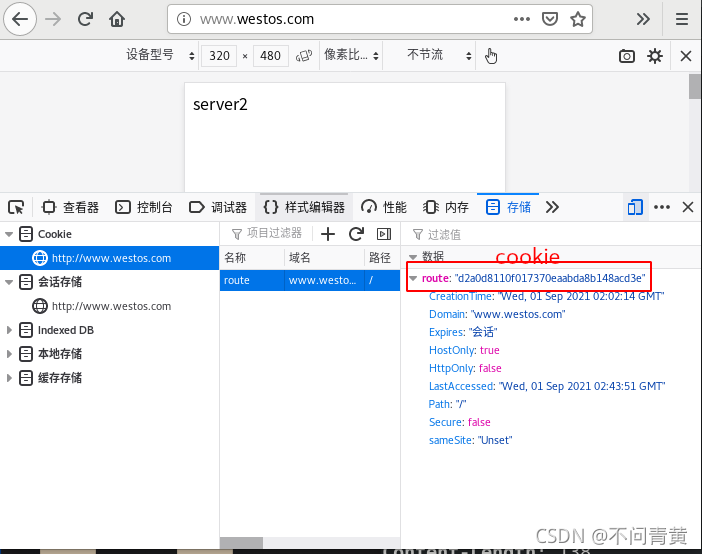Select http://www.westos.com under Cookie

[109, 258]
